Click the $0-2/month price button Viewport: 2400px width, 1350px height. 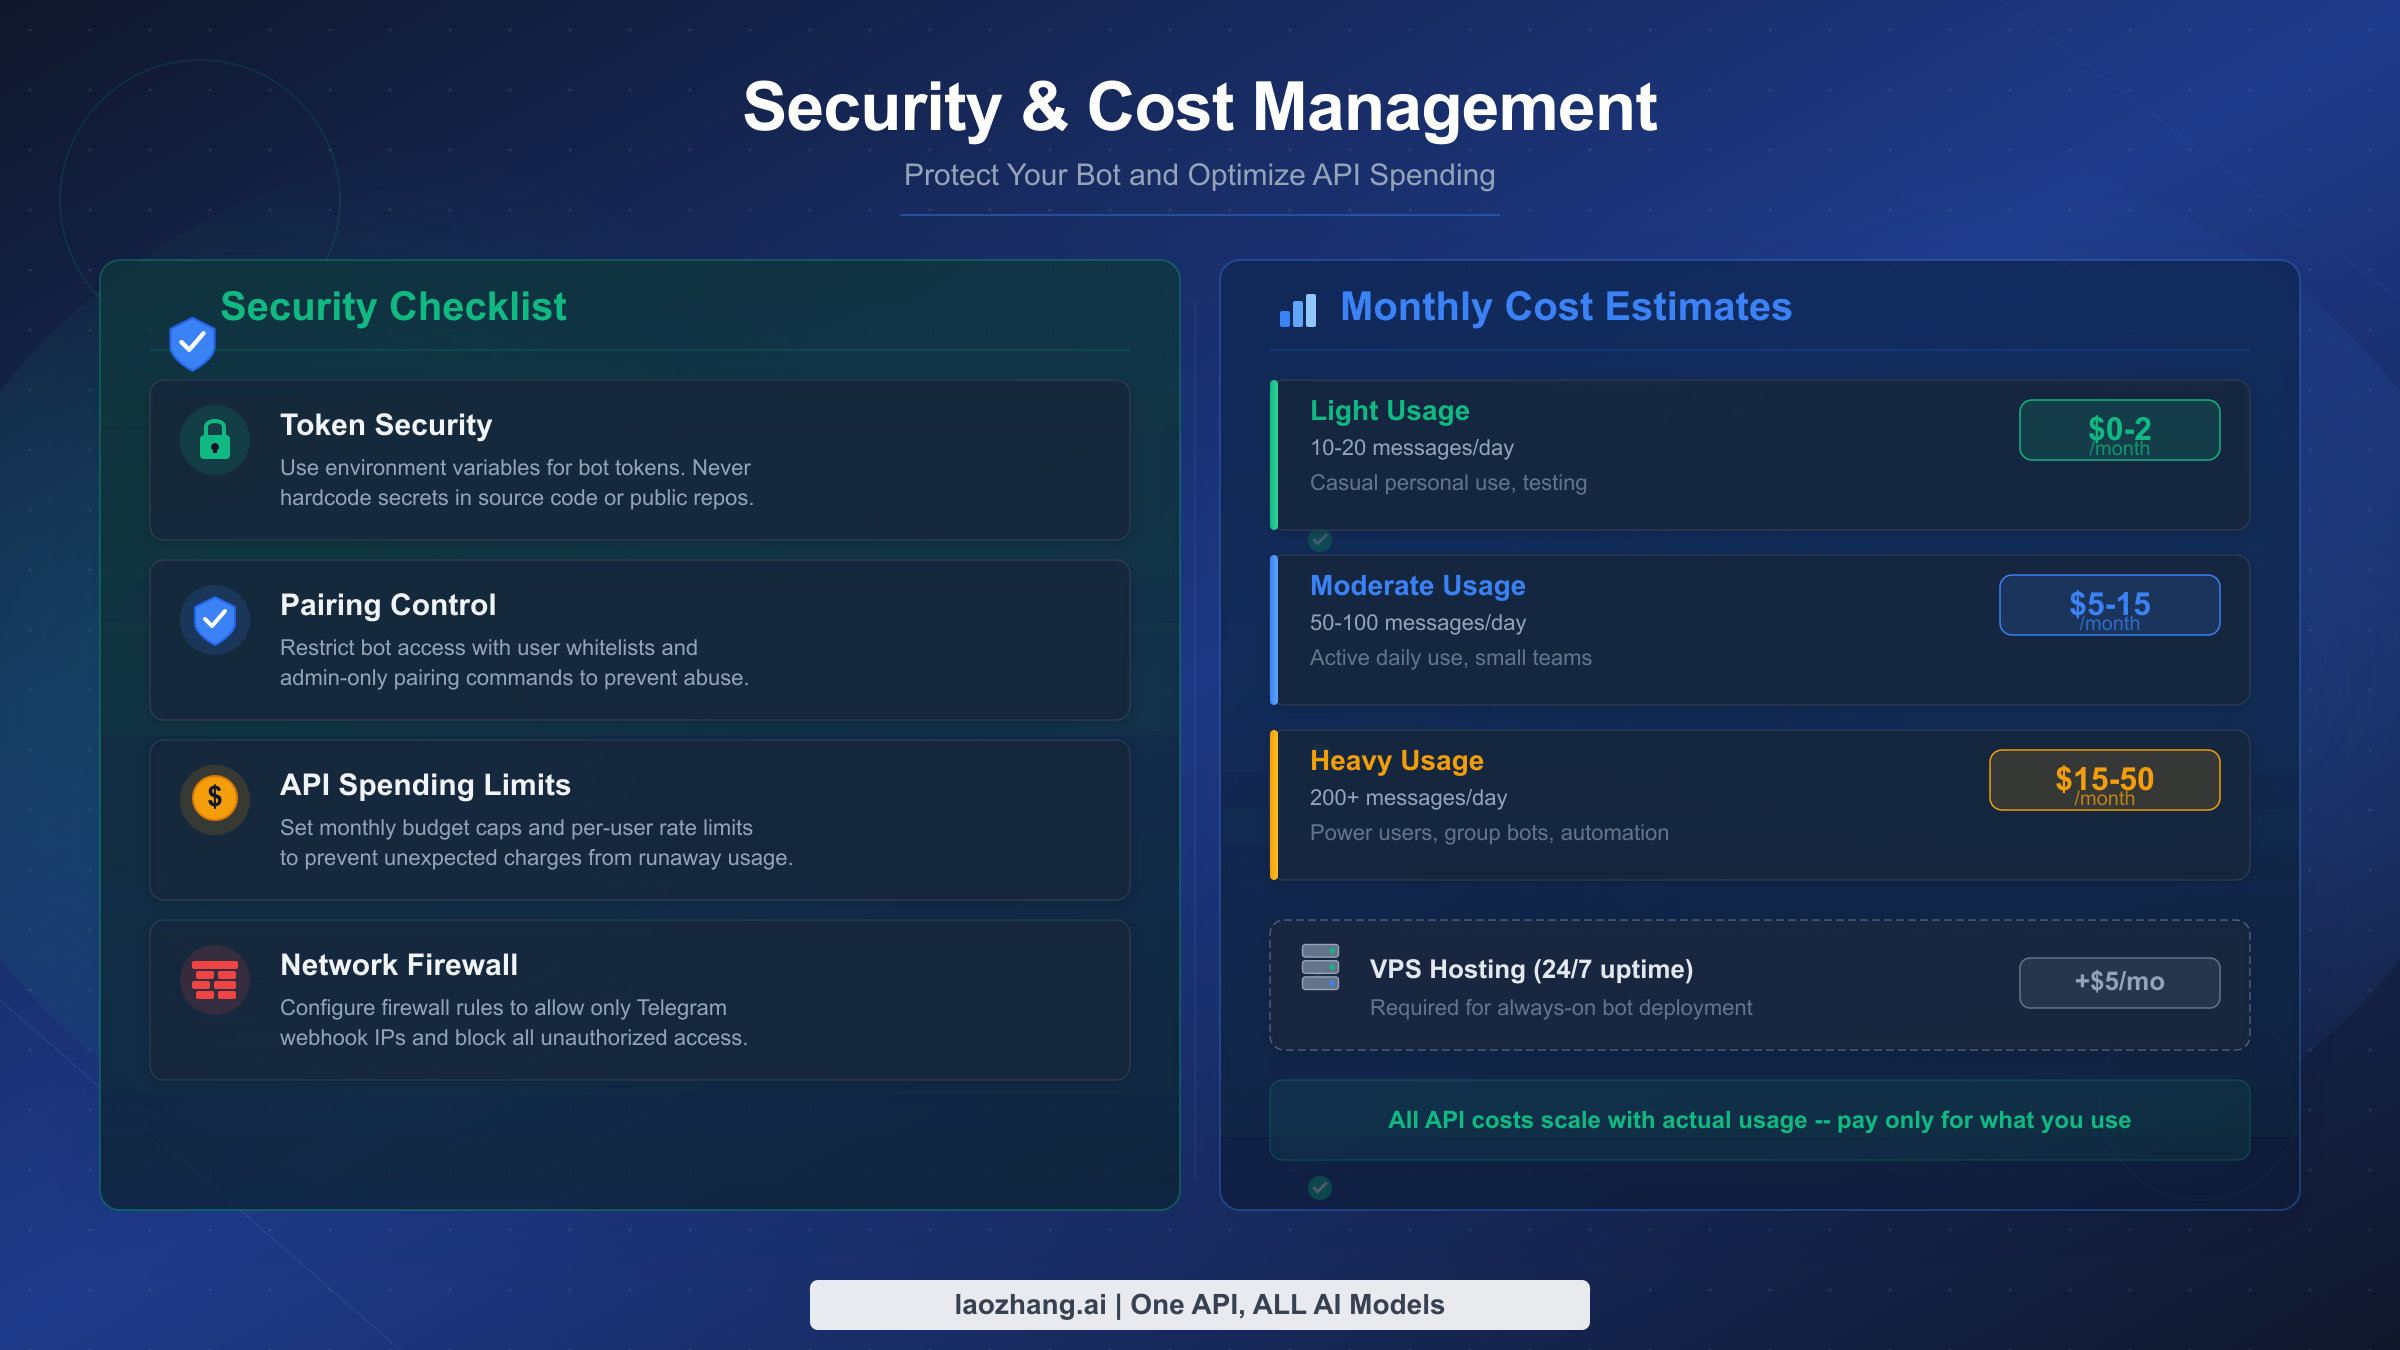tap(2120, 429)
